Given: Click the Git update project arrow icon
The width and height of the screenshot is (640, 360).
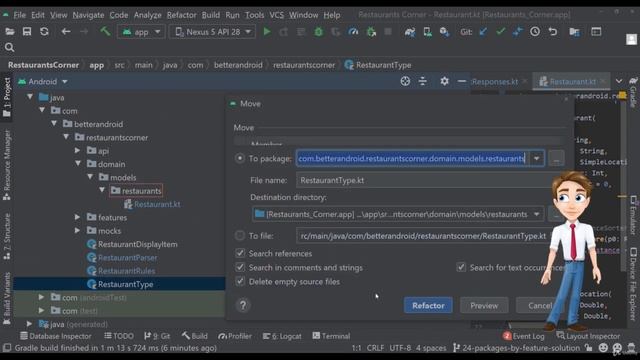Looking at the screenshot, I should [x=484, y=31].
